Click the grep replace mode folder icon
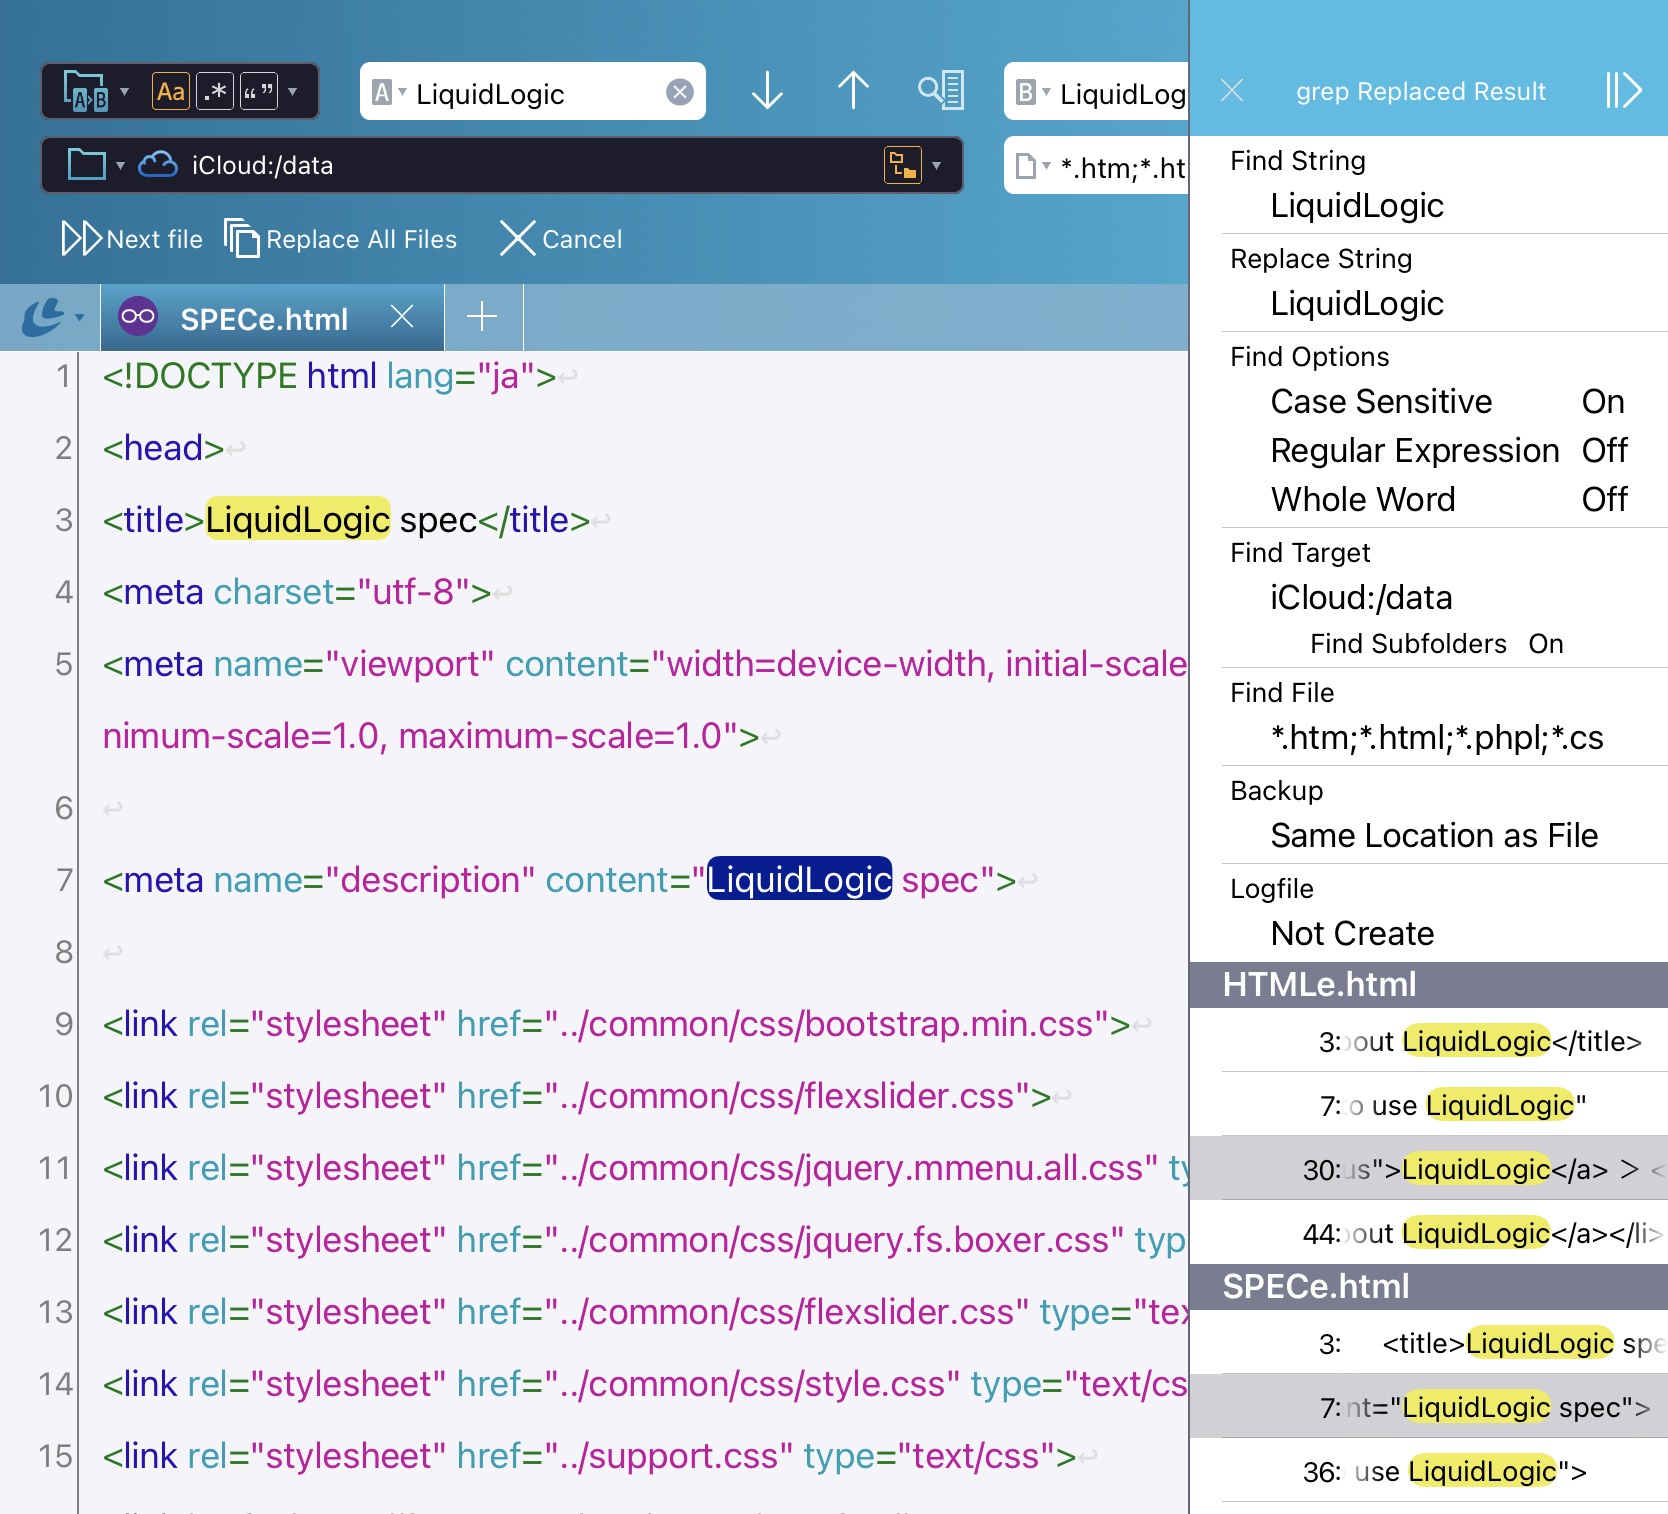Image resolution: width=1668 pixels, height=1514 pixels. click(x=86, y=92)
